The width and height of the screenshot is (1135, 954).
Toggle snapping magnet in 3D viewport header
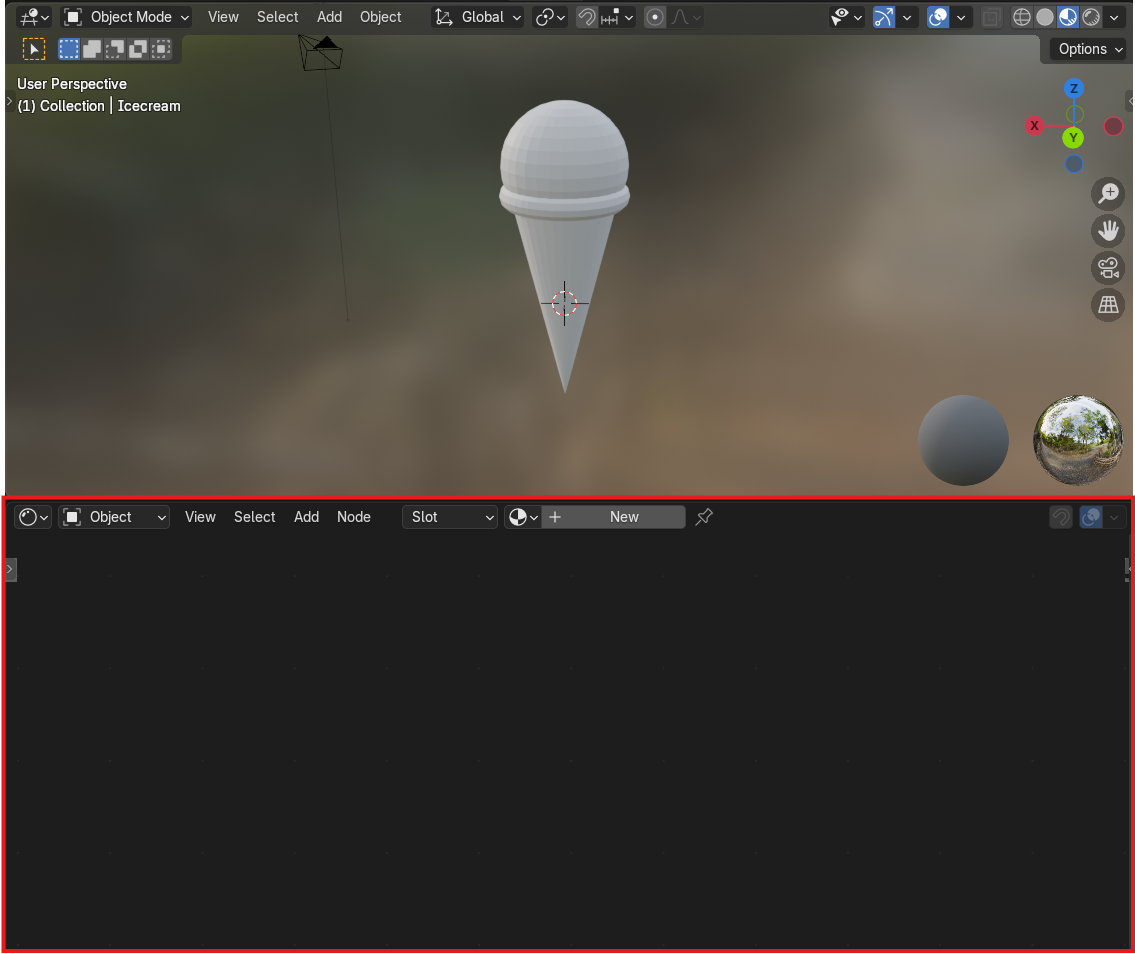(587, 17)
